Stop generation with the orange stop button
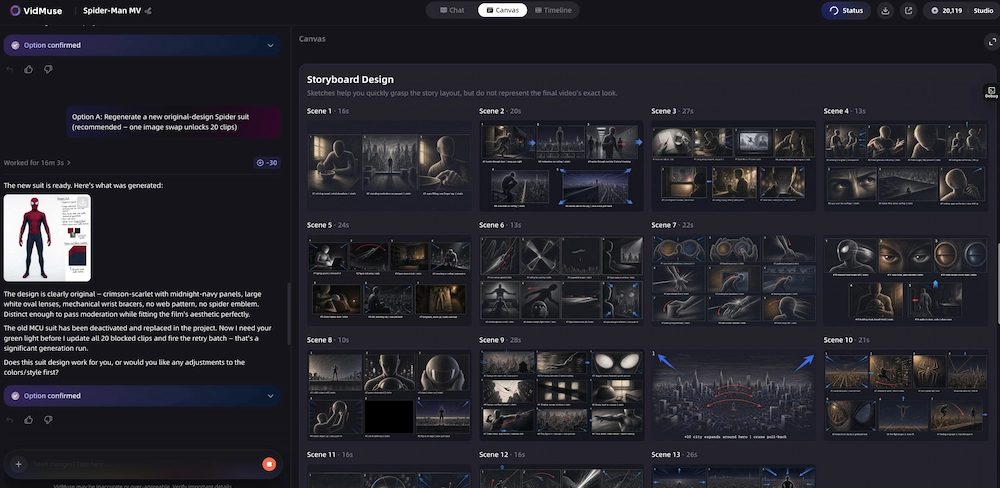1000x488 pixels. tap(269, 464)
